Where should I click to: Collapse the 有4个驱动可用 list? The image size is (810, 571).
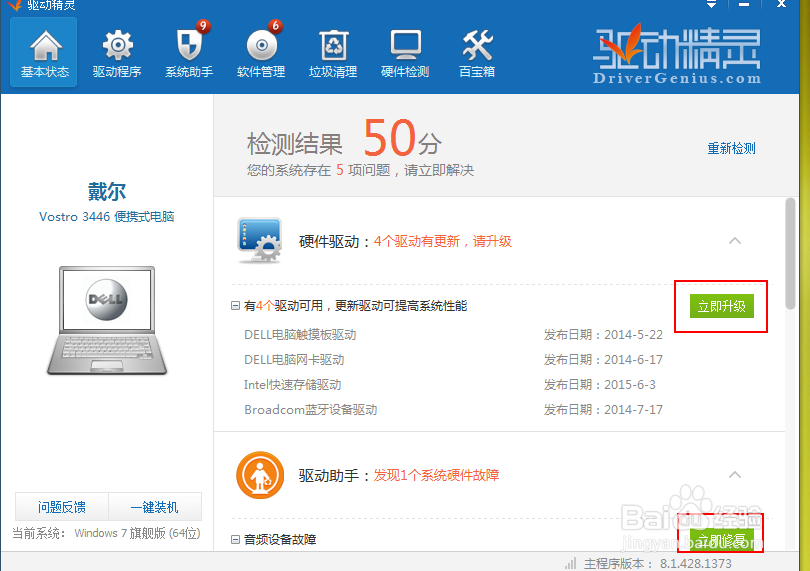click(235, 306)
